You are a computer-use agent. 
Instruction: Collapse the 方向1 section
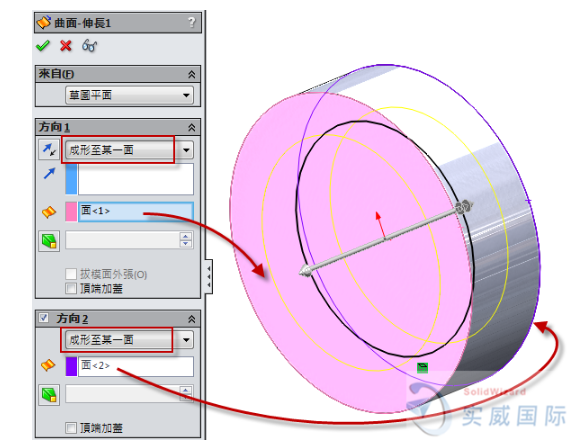[191, 128]
